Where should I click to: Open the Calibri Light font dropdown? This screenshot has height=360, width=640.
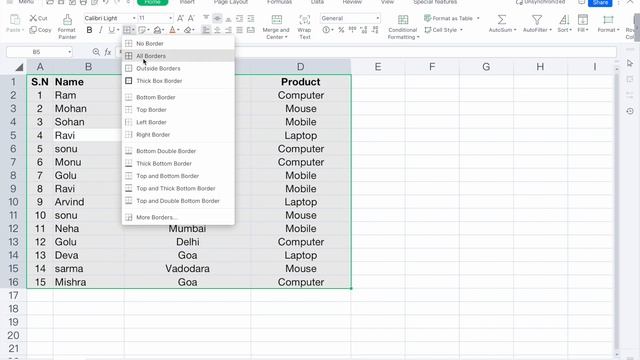coord(134,18)
